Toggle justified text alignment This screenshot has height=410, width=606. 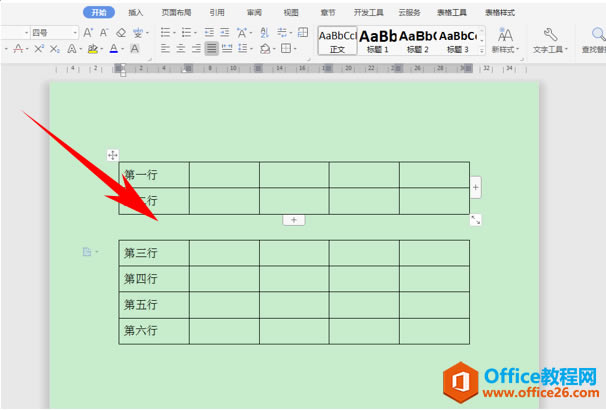[212, 49]
